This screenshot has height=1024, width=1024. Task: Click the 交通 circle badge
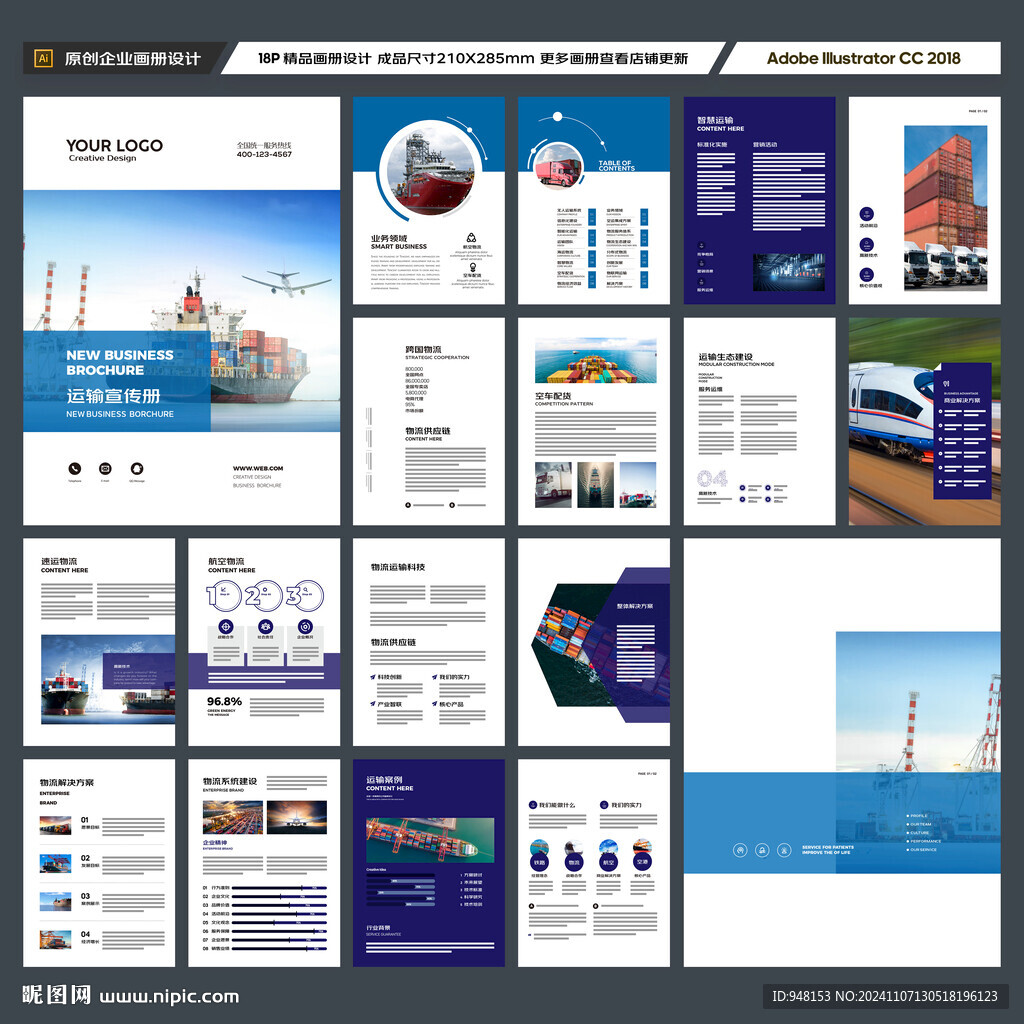[x=642, y=862]
